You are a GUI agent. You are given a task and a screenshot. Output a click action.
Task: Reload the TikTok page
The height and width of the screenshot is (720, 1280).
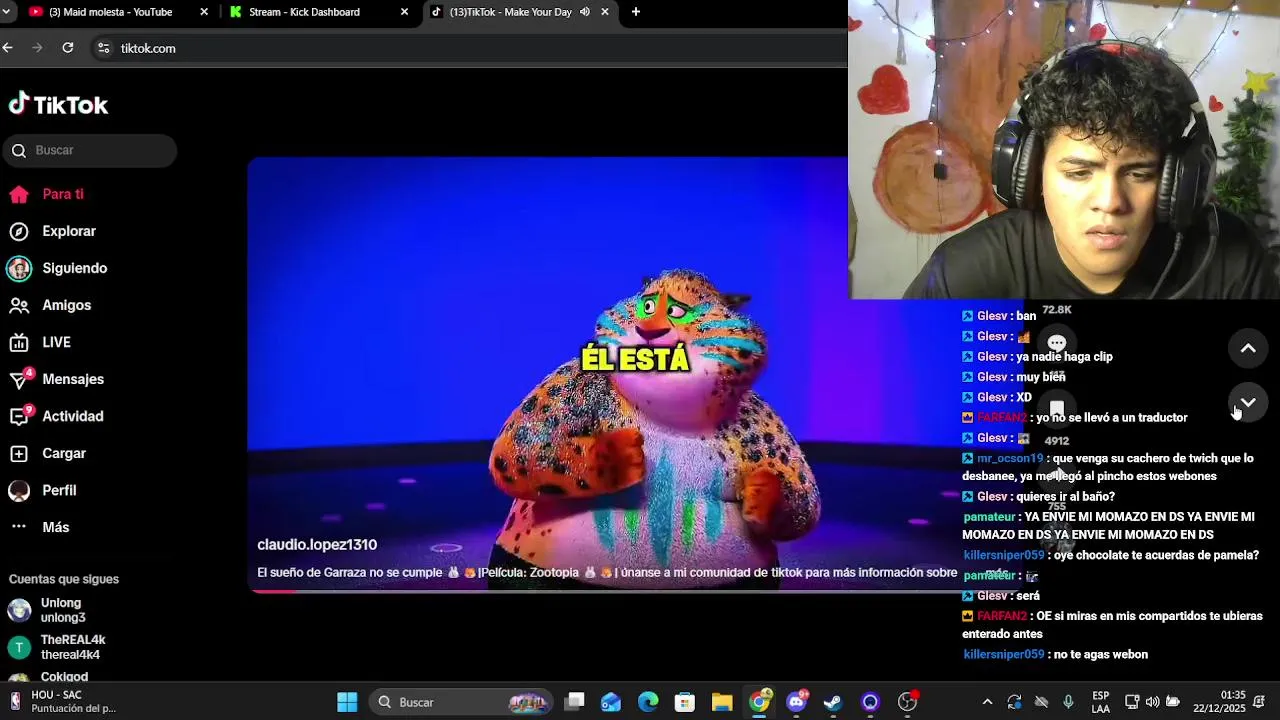tap(68, 48)
